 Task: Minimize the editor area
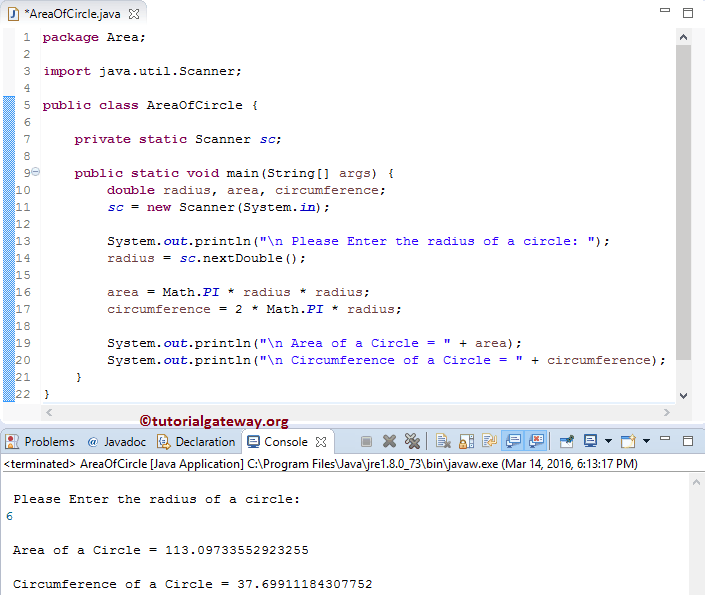[665, 10]
